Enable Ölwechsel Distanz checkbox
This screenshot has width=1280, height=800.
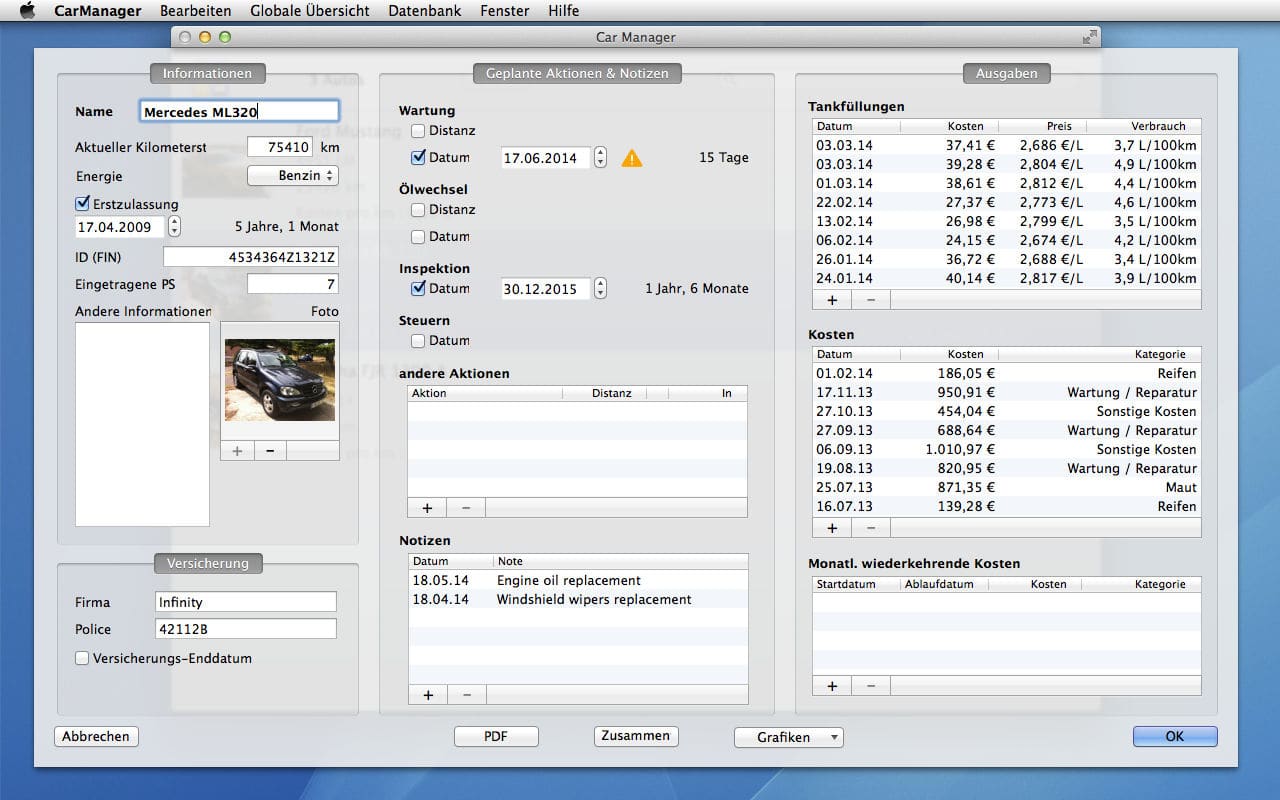[418, 210]
